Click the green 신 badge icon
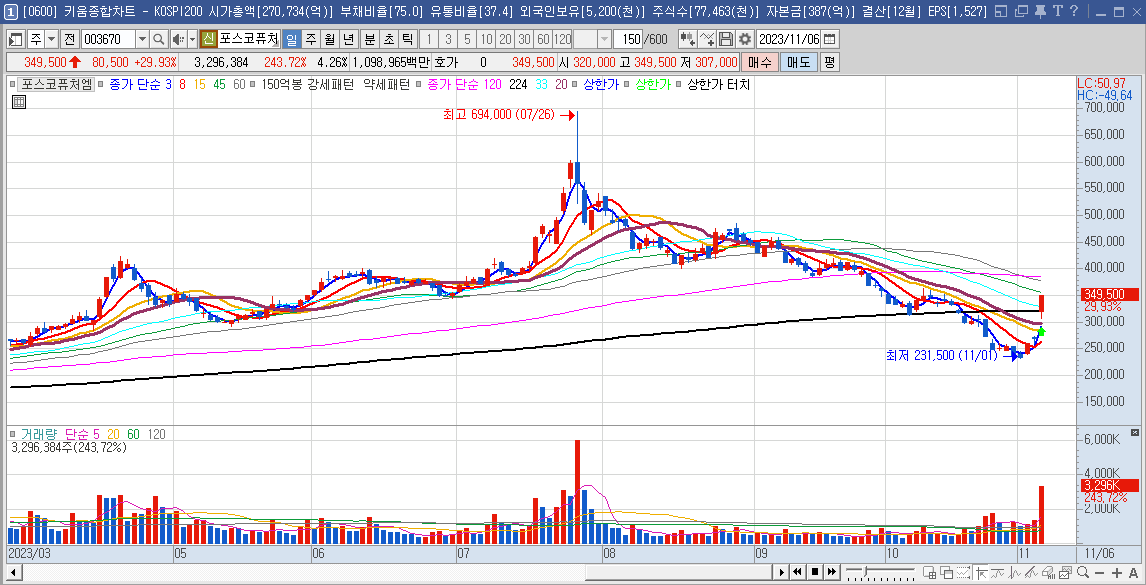The height and width of the screenshot is (585, 1146). [x=208, y=39]
